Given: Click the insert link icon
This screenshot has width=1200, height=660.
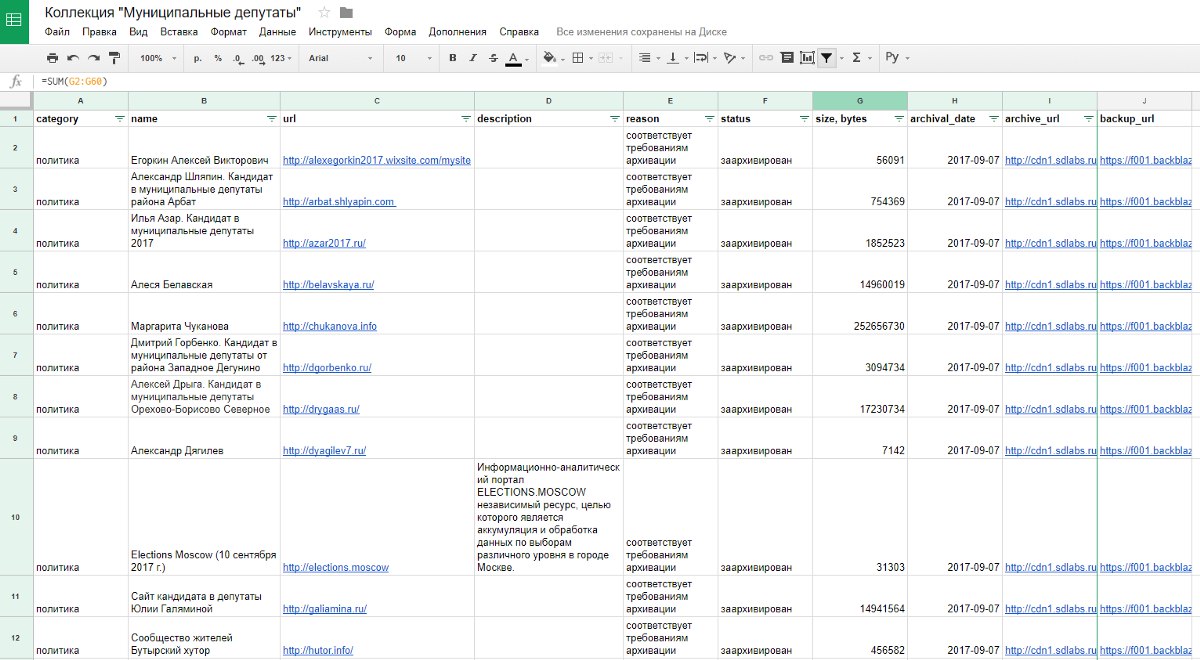Looking at the screenshot, I should 766,58.
